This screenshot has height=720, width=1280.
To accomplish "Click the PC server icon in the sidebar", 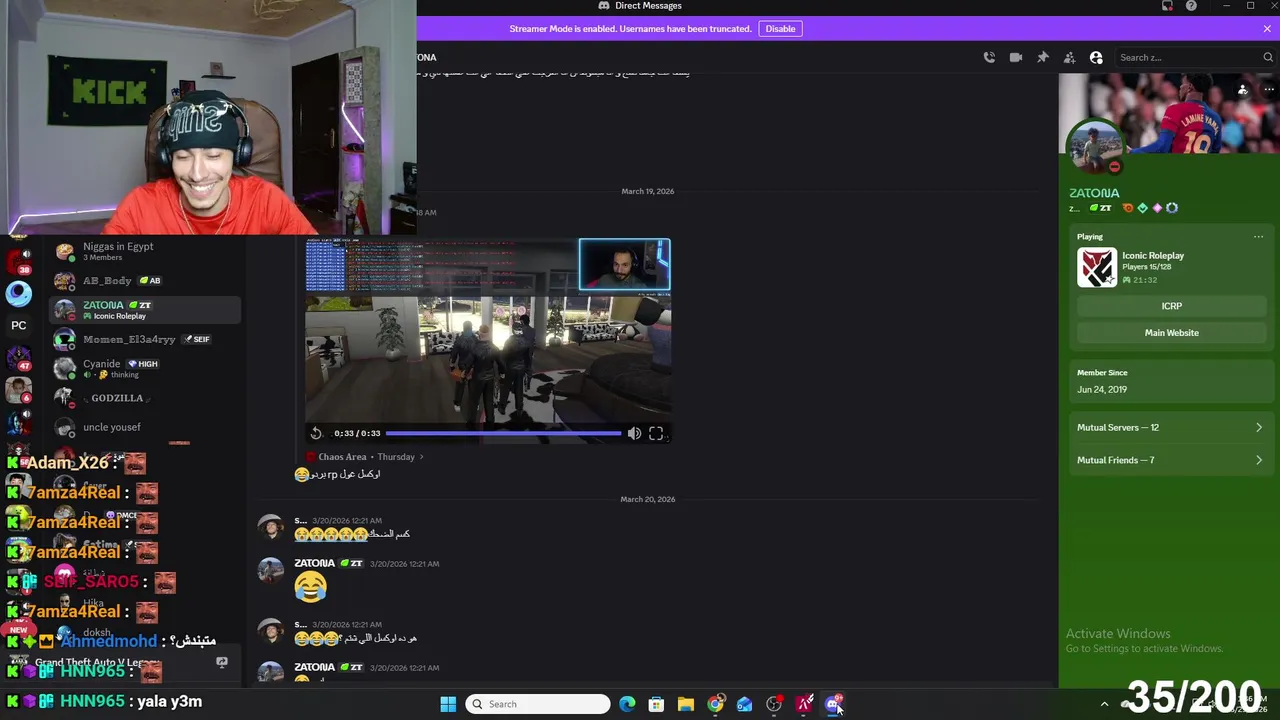I will 19,325.
